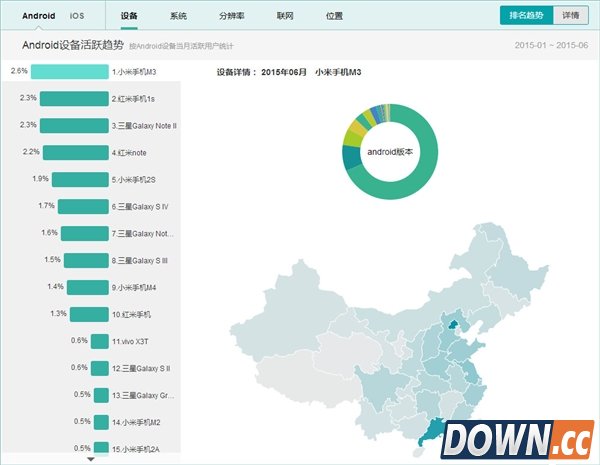Image resolution: width=600 pixels, height=465 pixels.
Task: Click the 红米手机1s ranking bar
Action: [74, 99]
